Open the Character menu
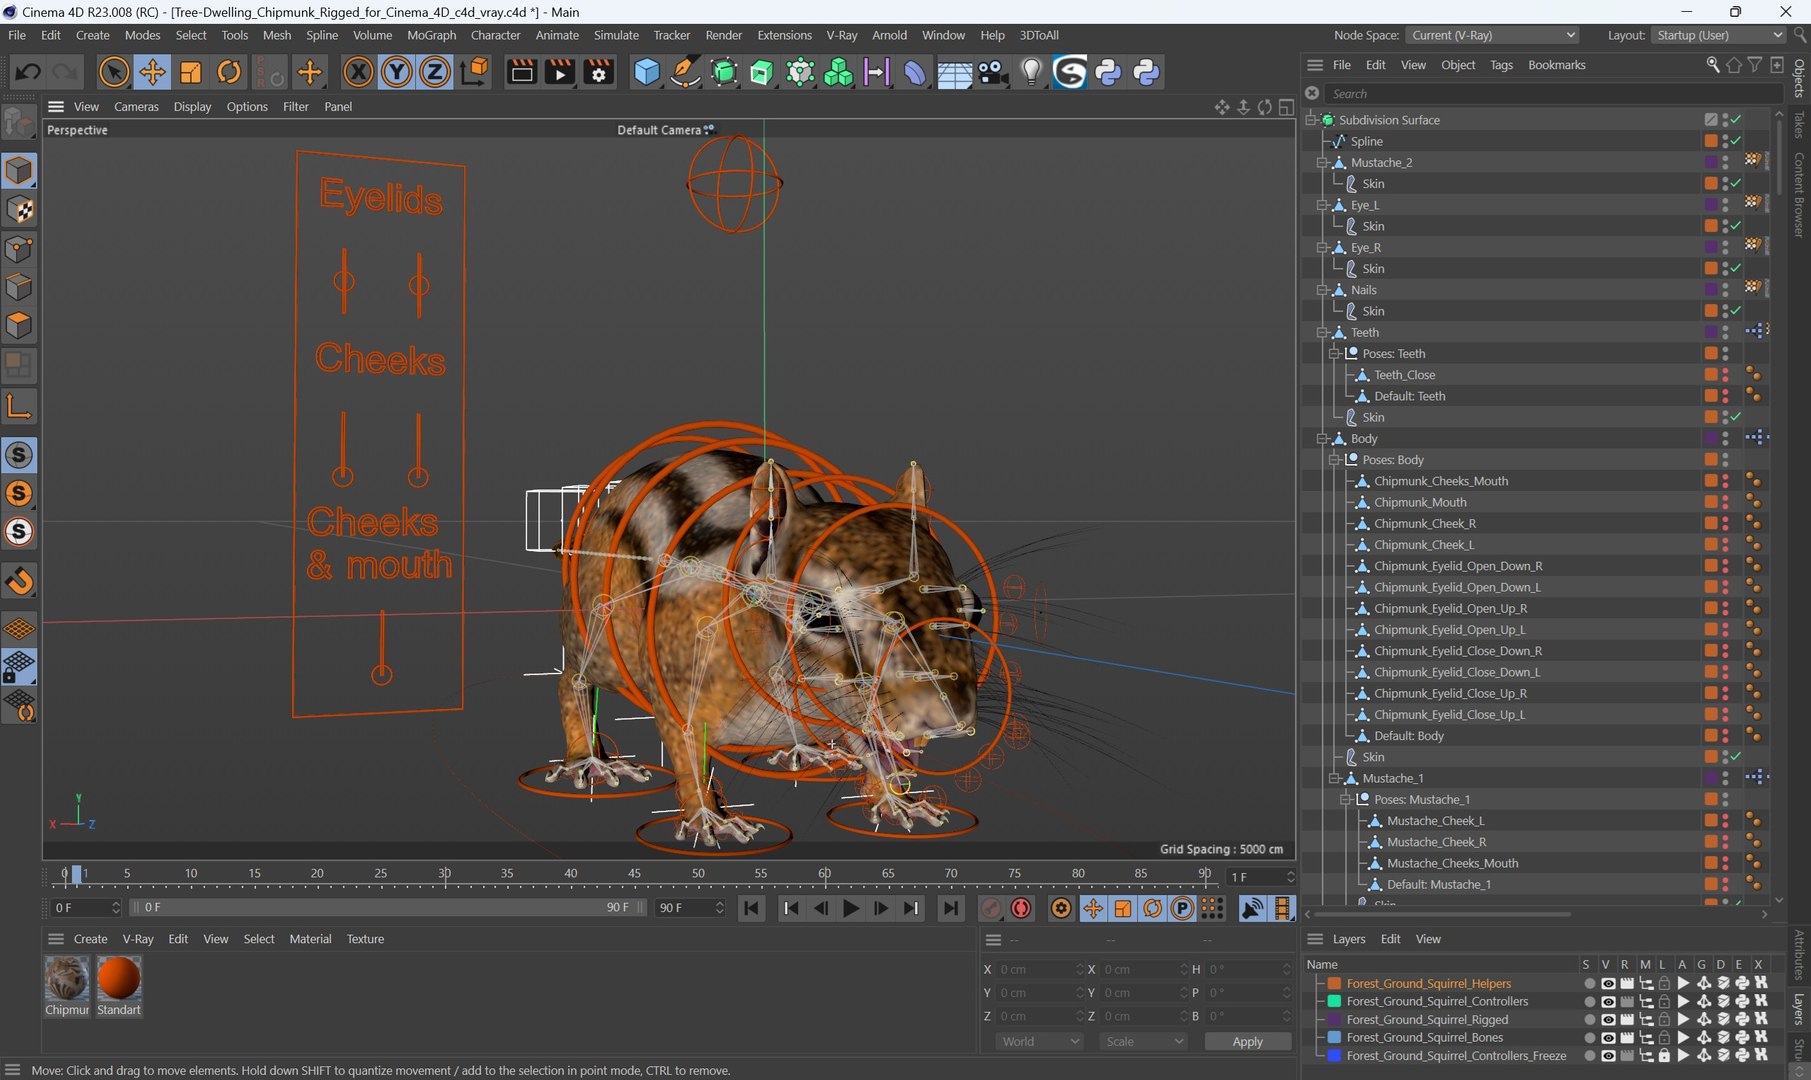The width and height of the screenshot is (1811, 1080). click(496, 35)
